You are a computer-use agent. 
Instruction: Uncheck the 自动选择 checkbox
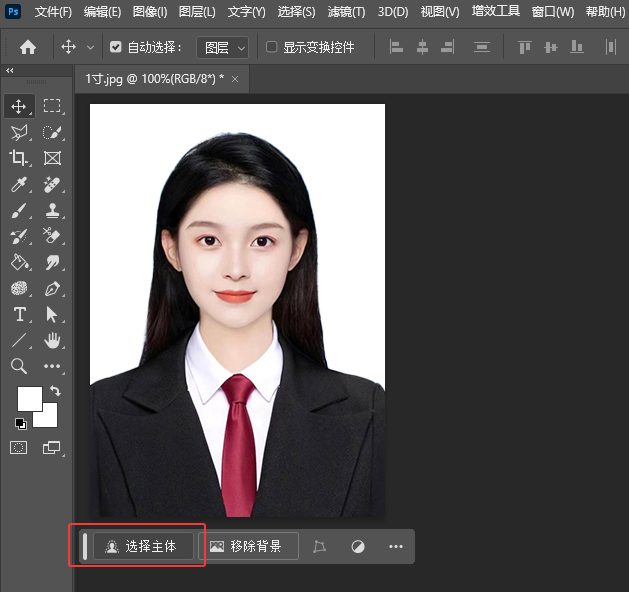[x=116, y=47]
